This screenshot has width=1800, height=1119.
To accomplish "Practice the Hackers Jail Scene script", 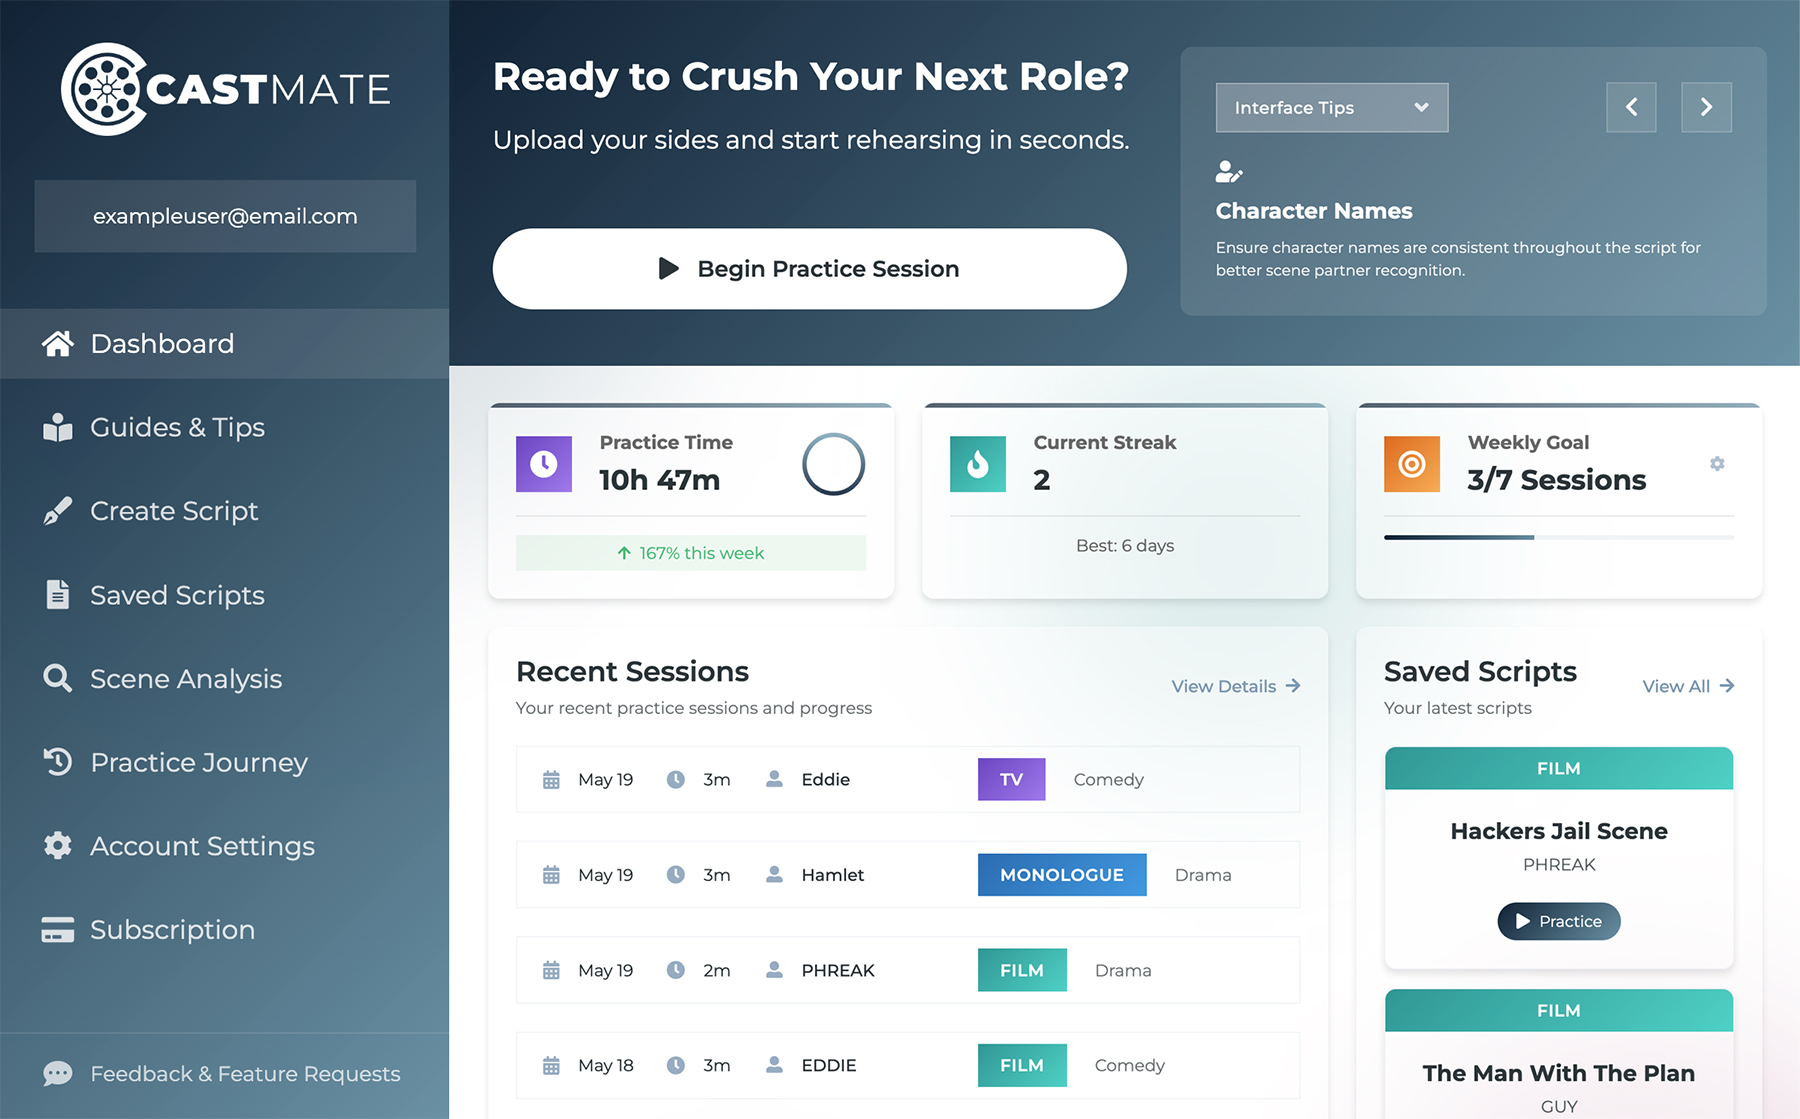I will [x=1558, y=921].
